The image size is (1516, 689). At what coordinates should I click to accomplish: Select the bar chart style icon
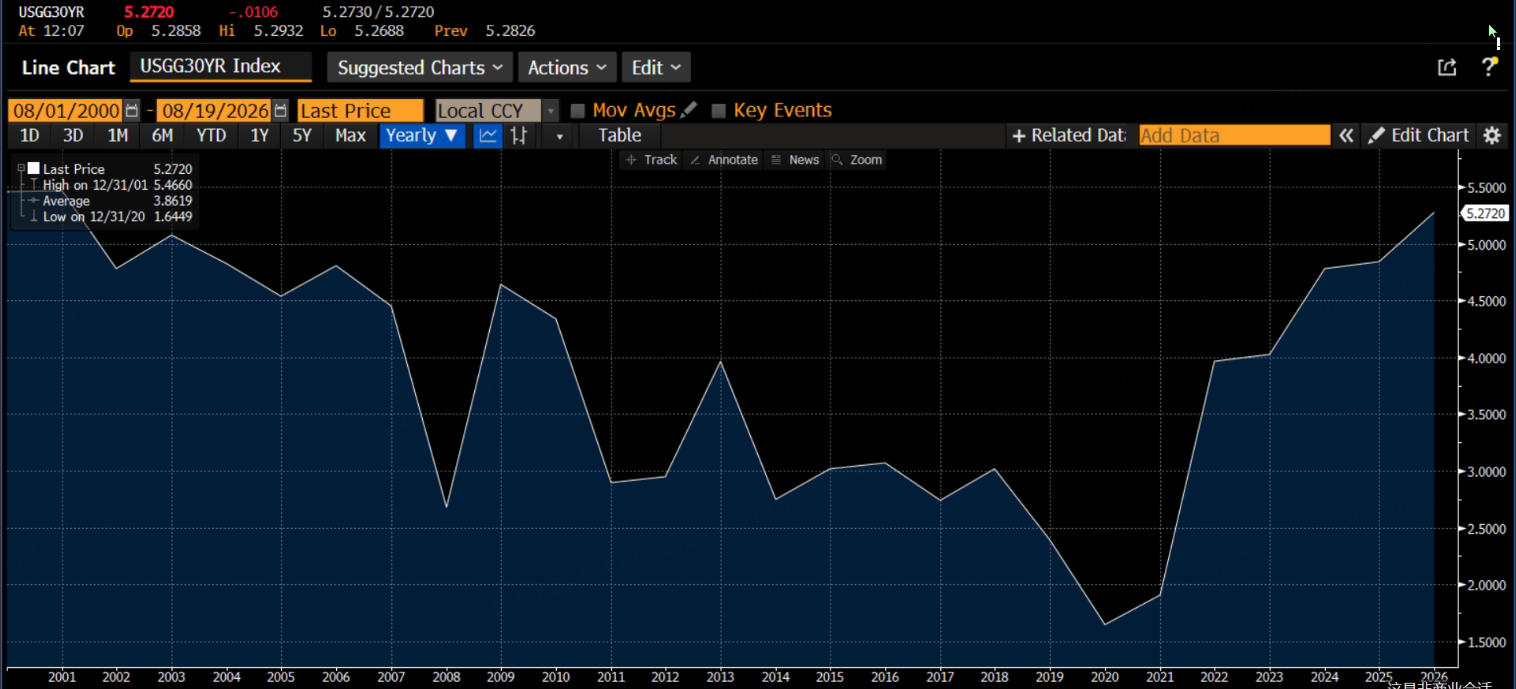519,136
